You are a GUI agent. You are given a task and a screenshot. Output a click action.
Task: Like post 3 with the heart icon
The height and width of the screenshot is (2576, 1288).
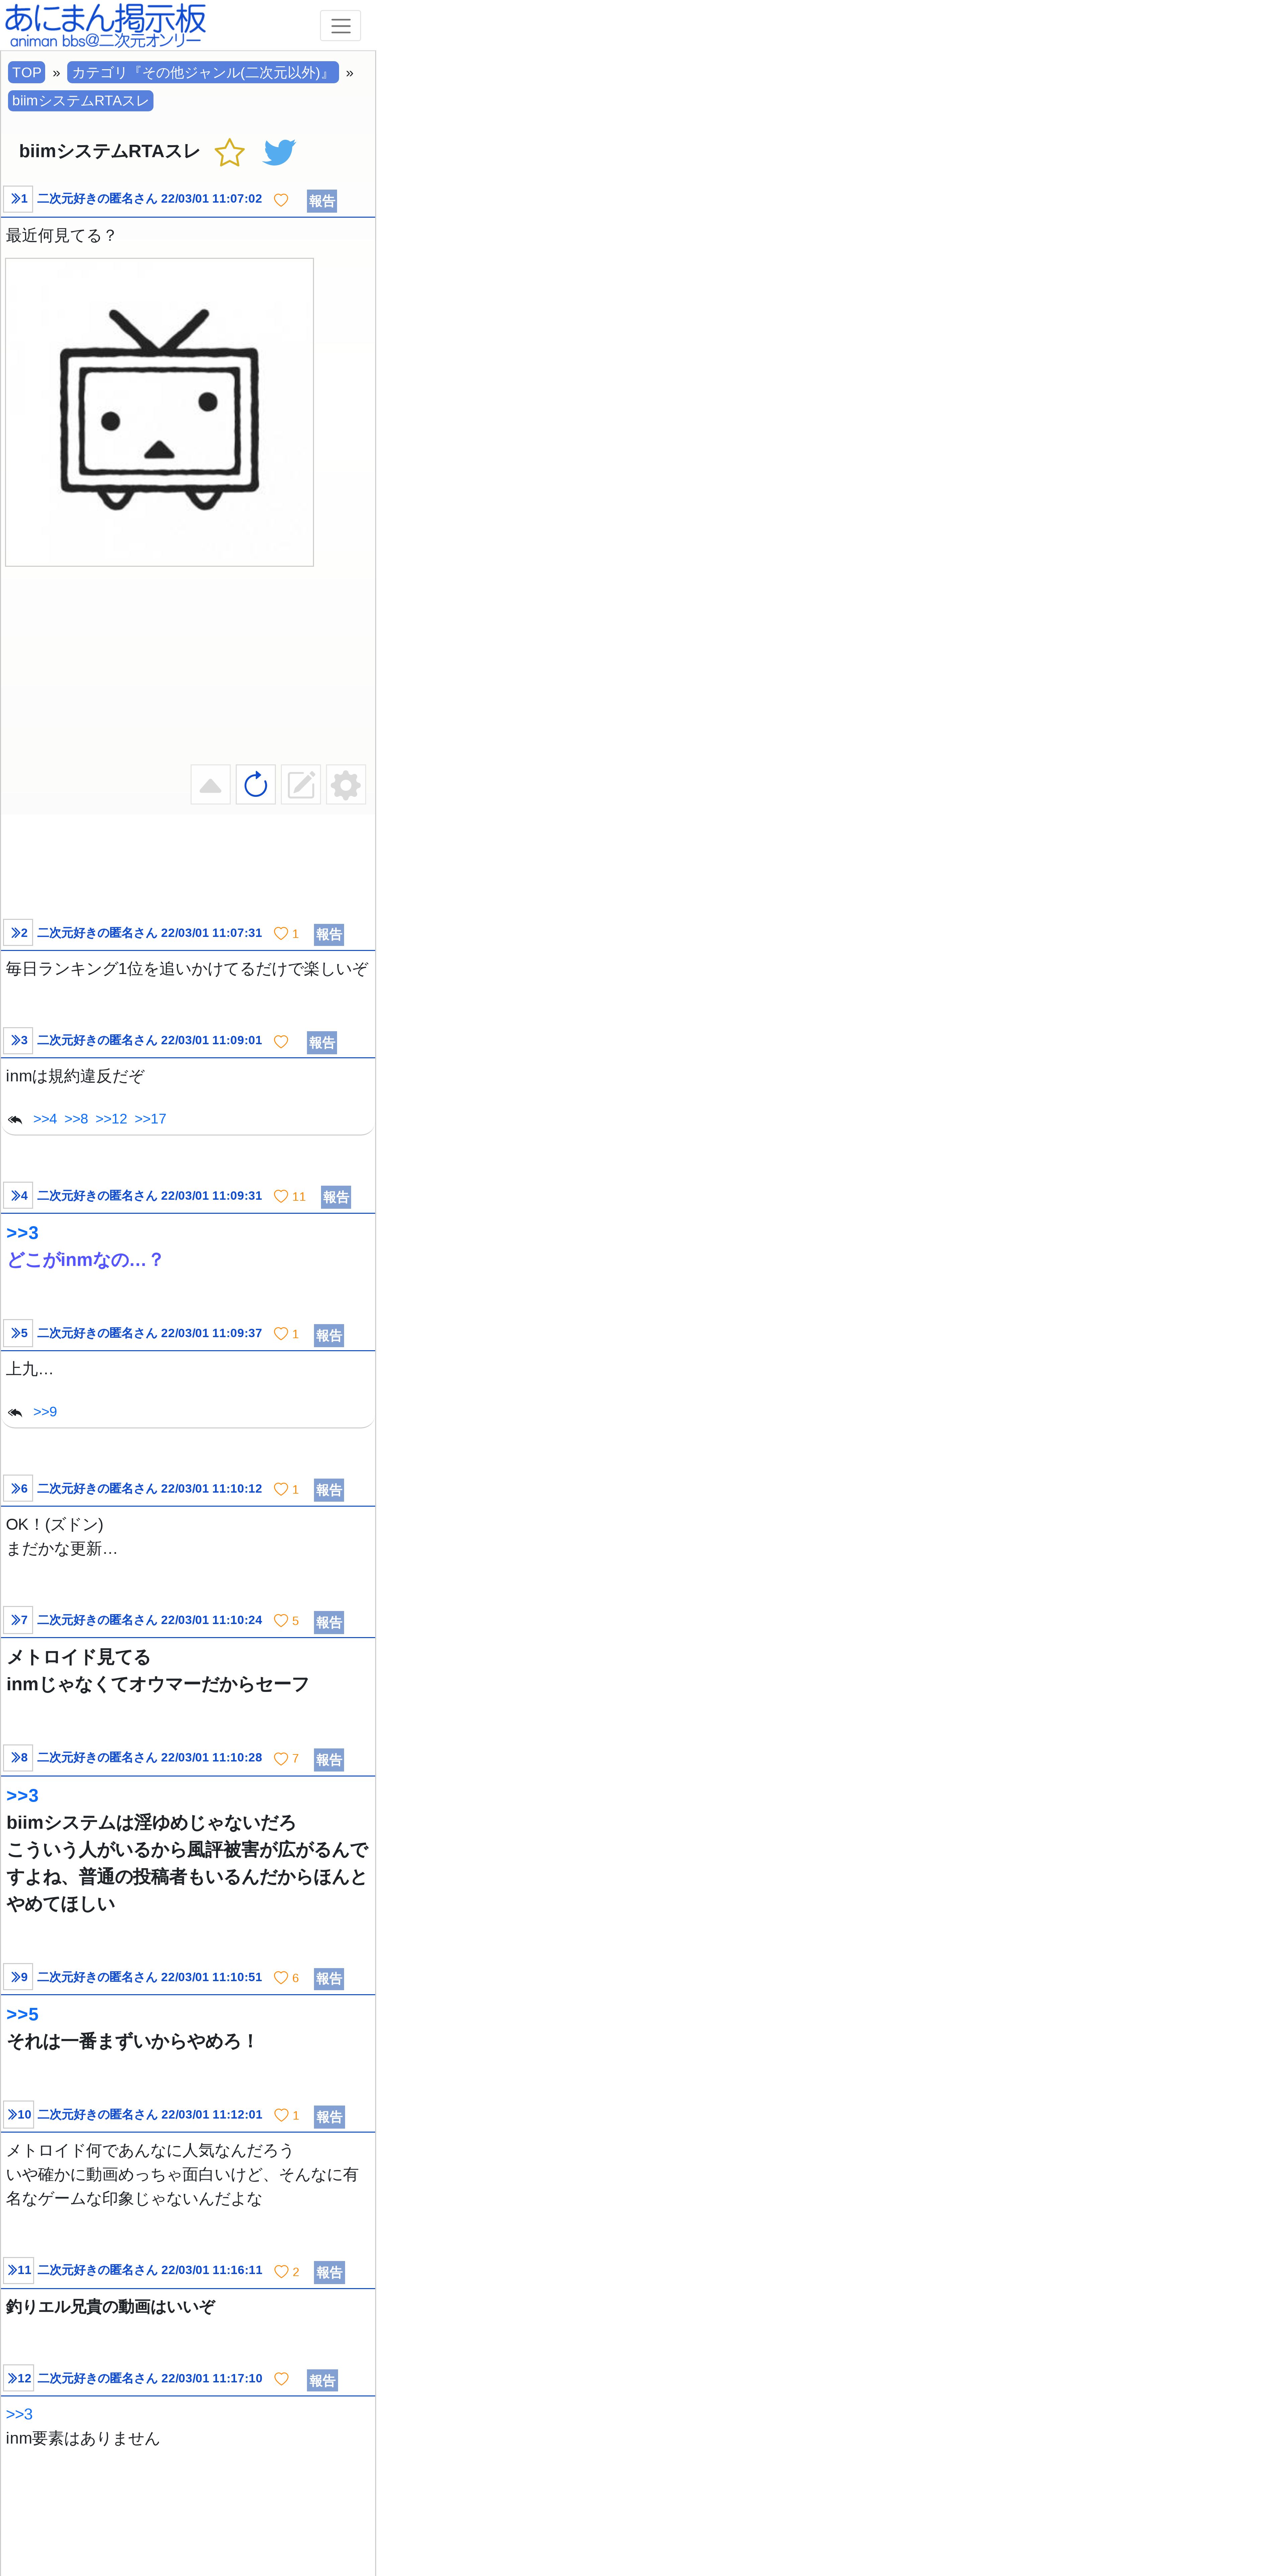point(281,1042)
